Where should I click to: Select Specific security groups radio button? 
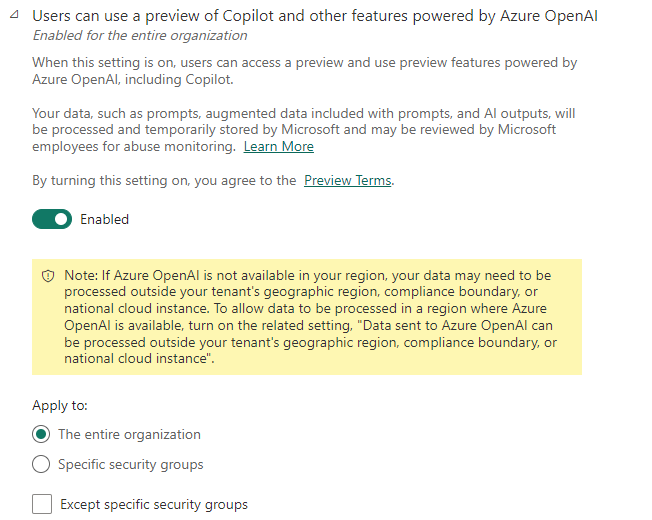click(x=41, y=464)
